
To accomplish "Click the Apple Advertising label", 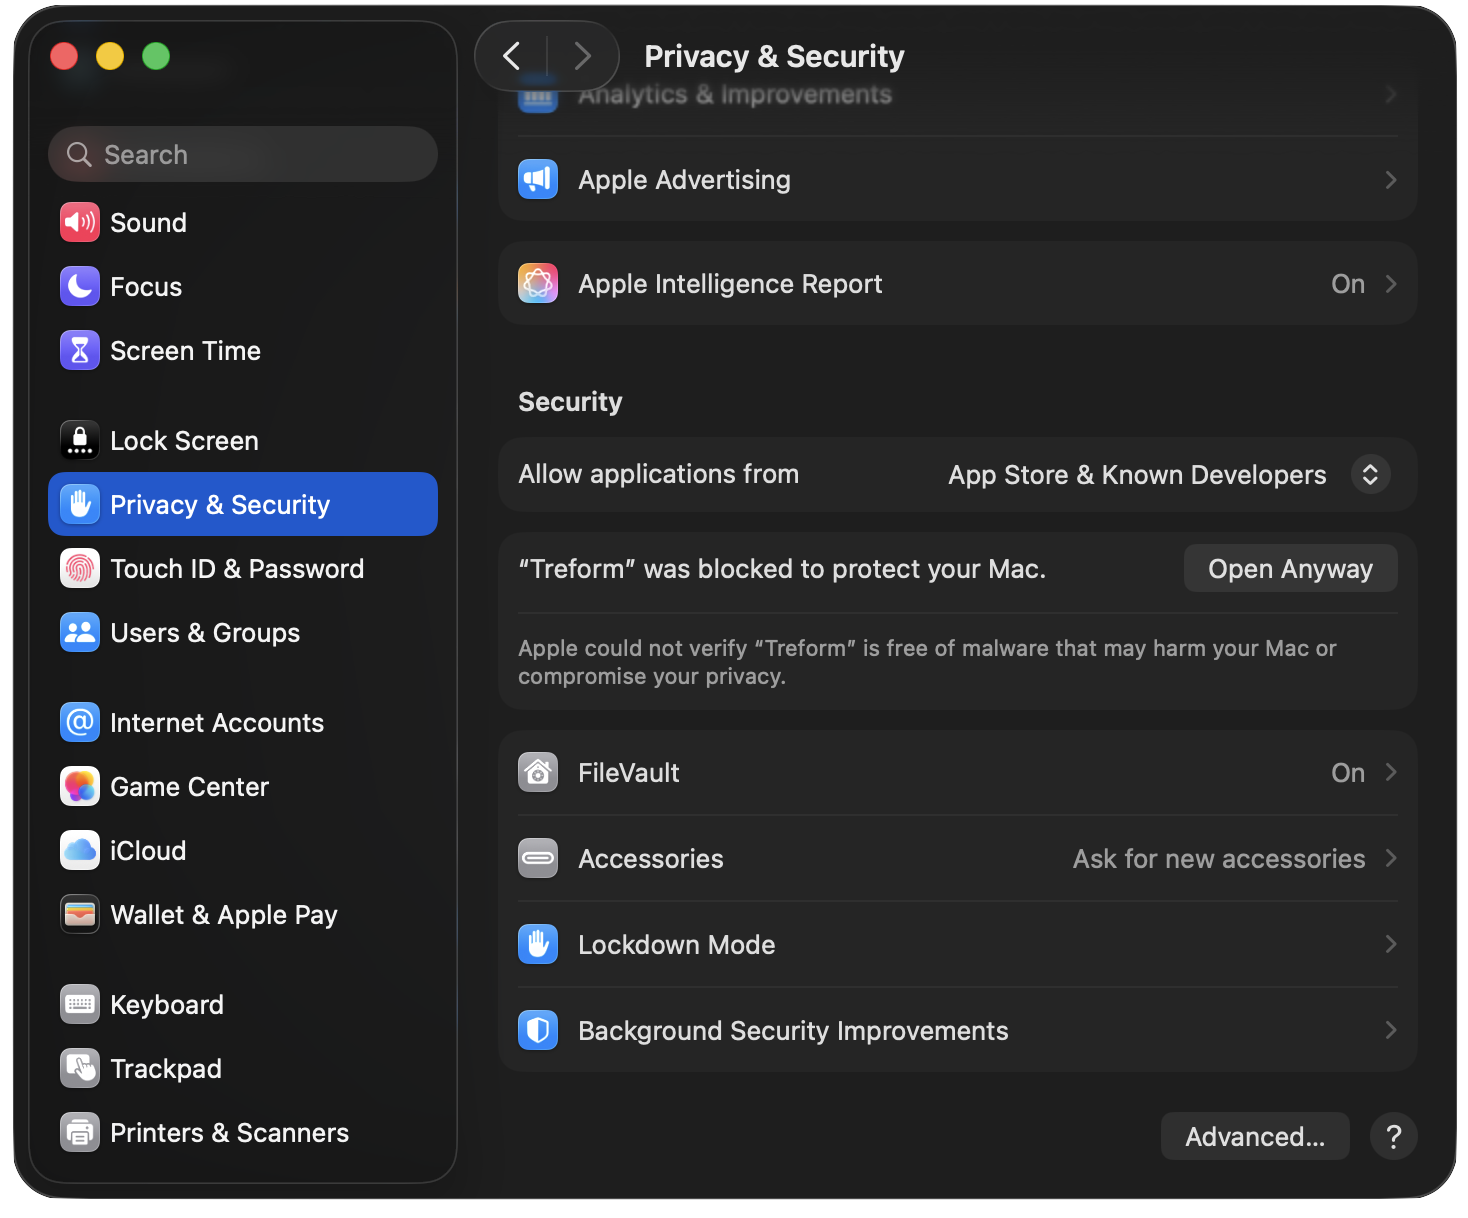I will point(684,180).
